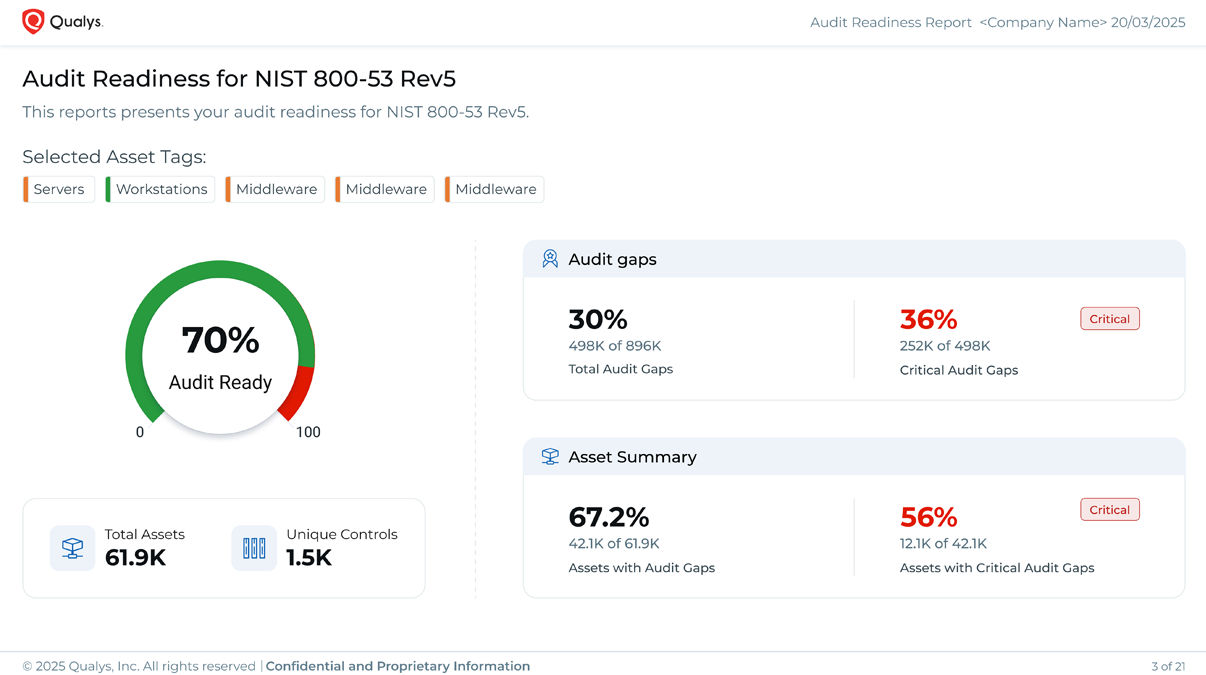The height and width of the screenshot is (675, 1206).
Task: Select the Total Assets icon
Action: point(72,548)
